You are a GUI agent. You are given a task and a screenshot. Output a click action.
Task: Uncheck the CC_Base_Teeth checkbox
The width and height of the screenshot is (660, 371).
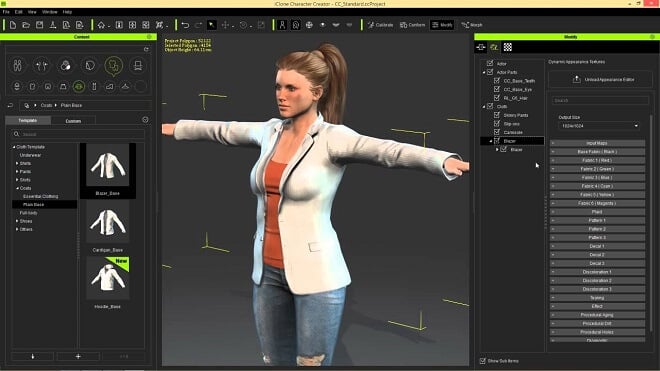[x=497, y=80]
